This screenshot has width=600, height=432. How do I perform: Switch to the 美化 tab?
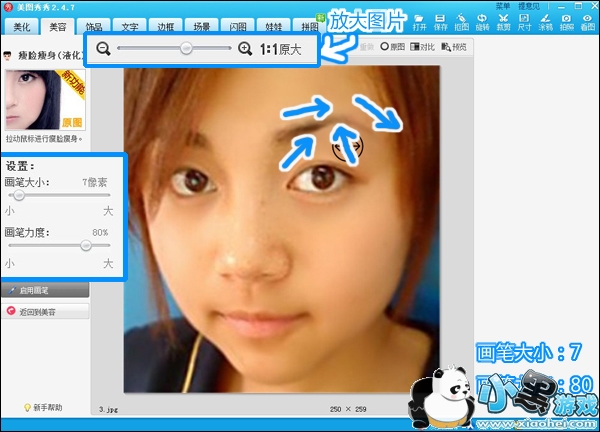click(22, 26)
